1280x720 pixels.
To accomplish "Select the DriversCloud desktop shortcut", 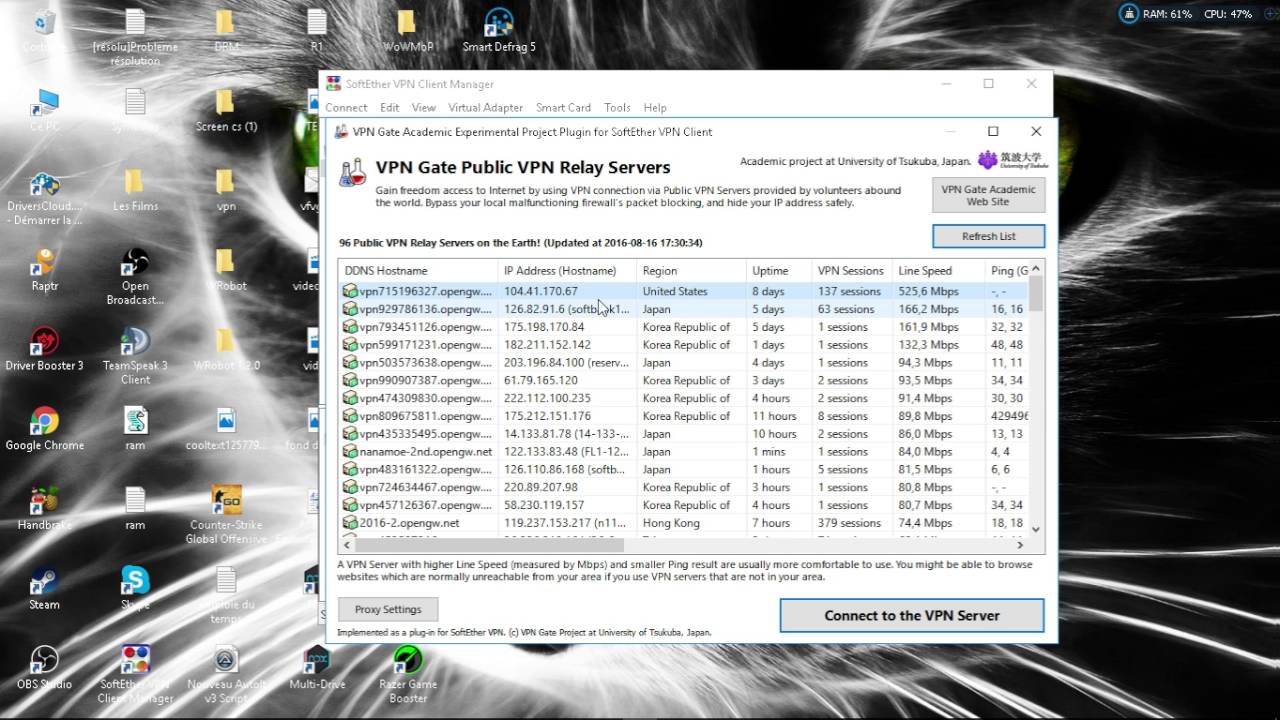I will (x=44, y=198).
